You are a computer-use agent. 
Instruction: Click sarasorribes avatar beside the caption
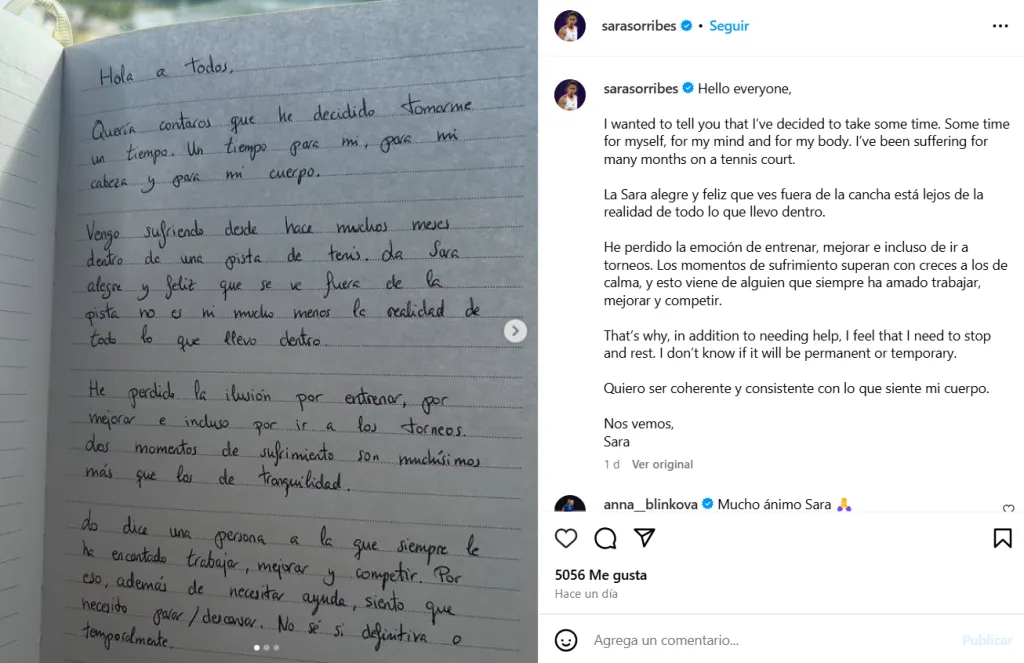(570, 95)
